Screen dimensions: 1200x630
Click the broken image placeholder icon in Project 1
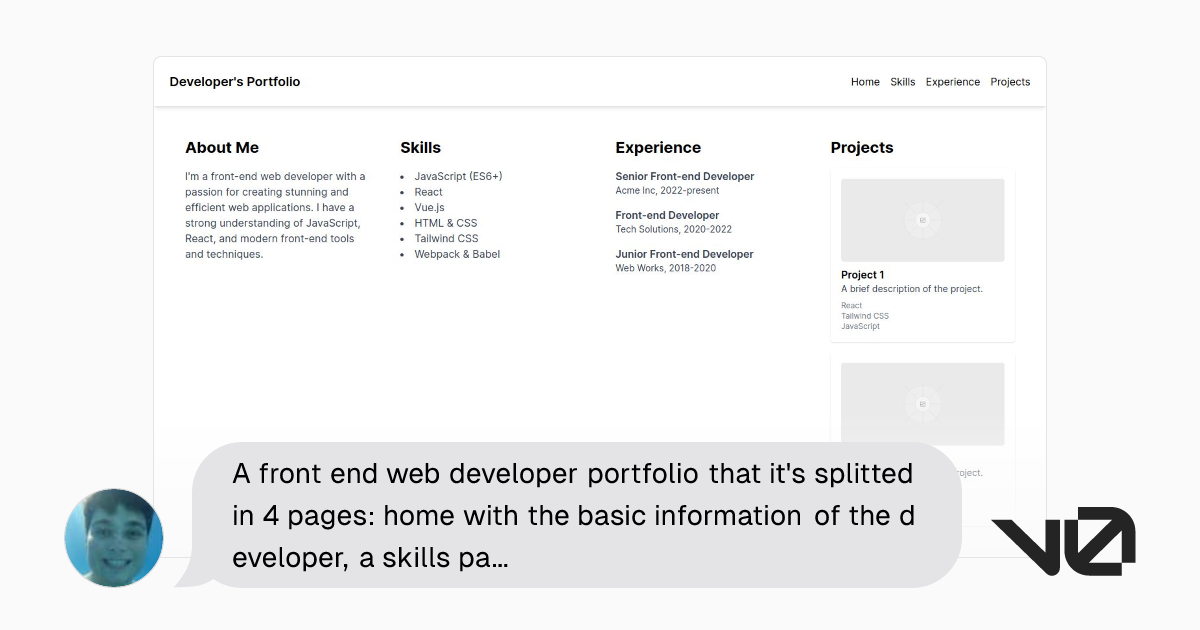click(x=922, y=219)
